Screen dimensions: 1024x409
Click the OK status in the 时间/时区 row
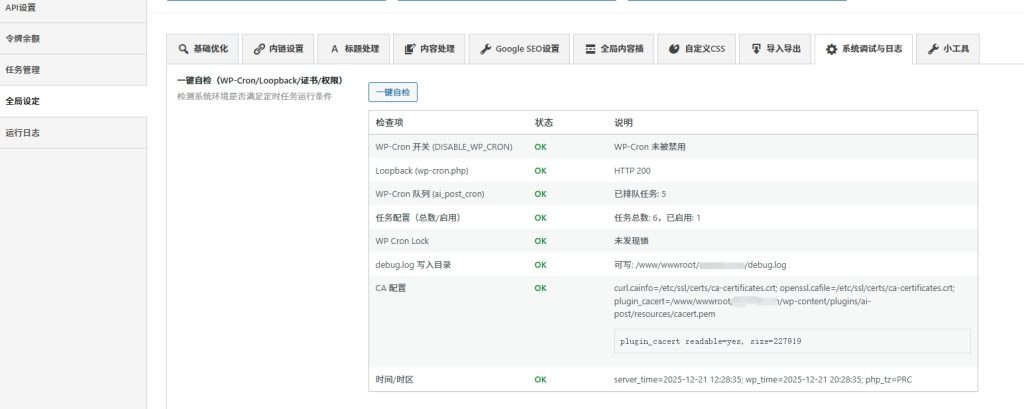[x=540, y=380]
